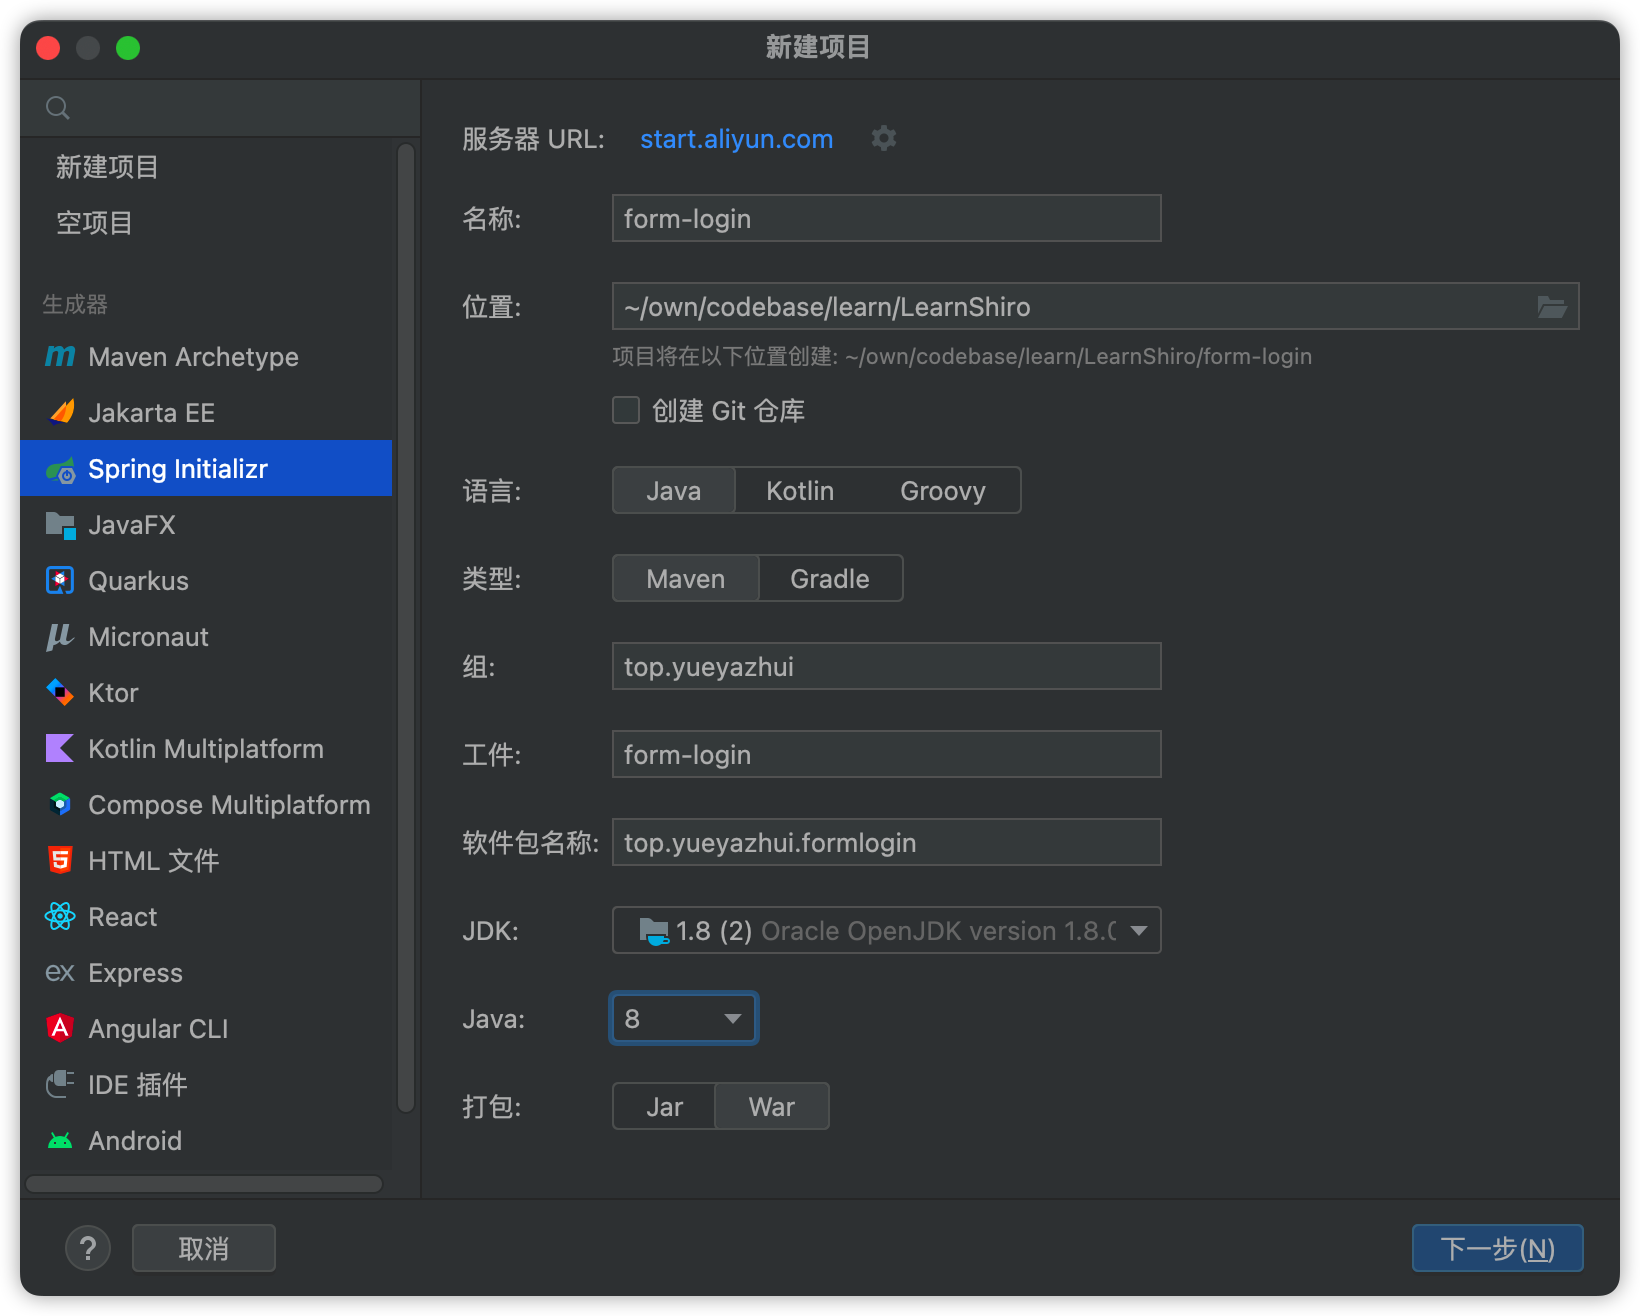
Task: Click the Maven Archetype icon
Action: click(60, 356)
